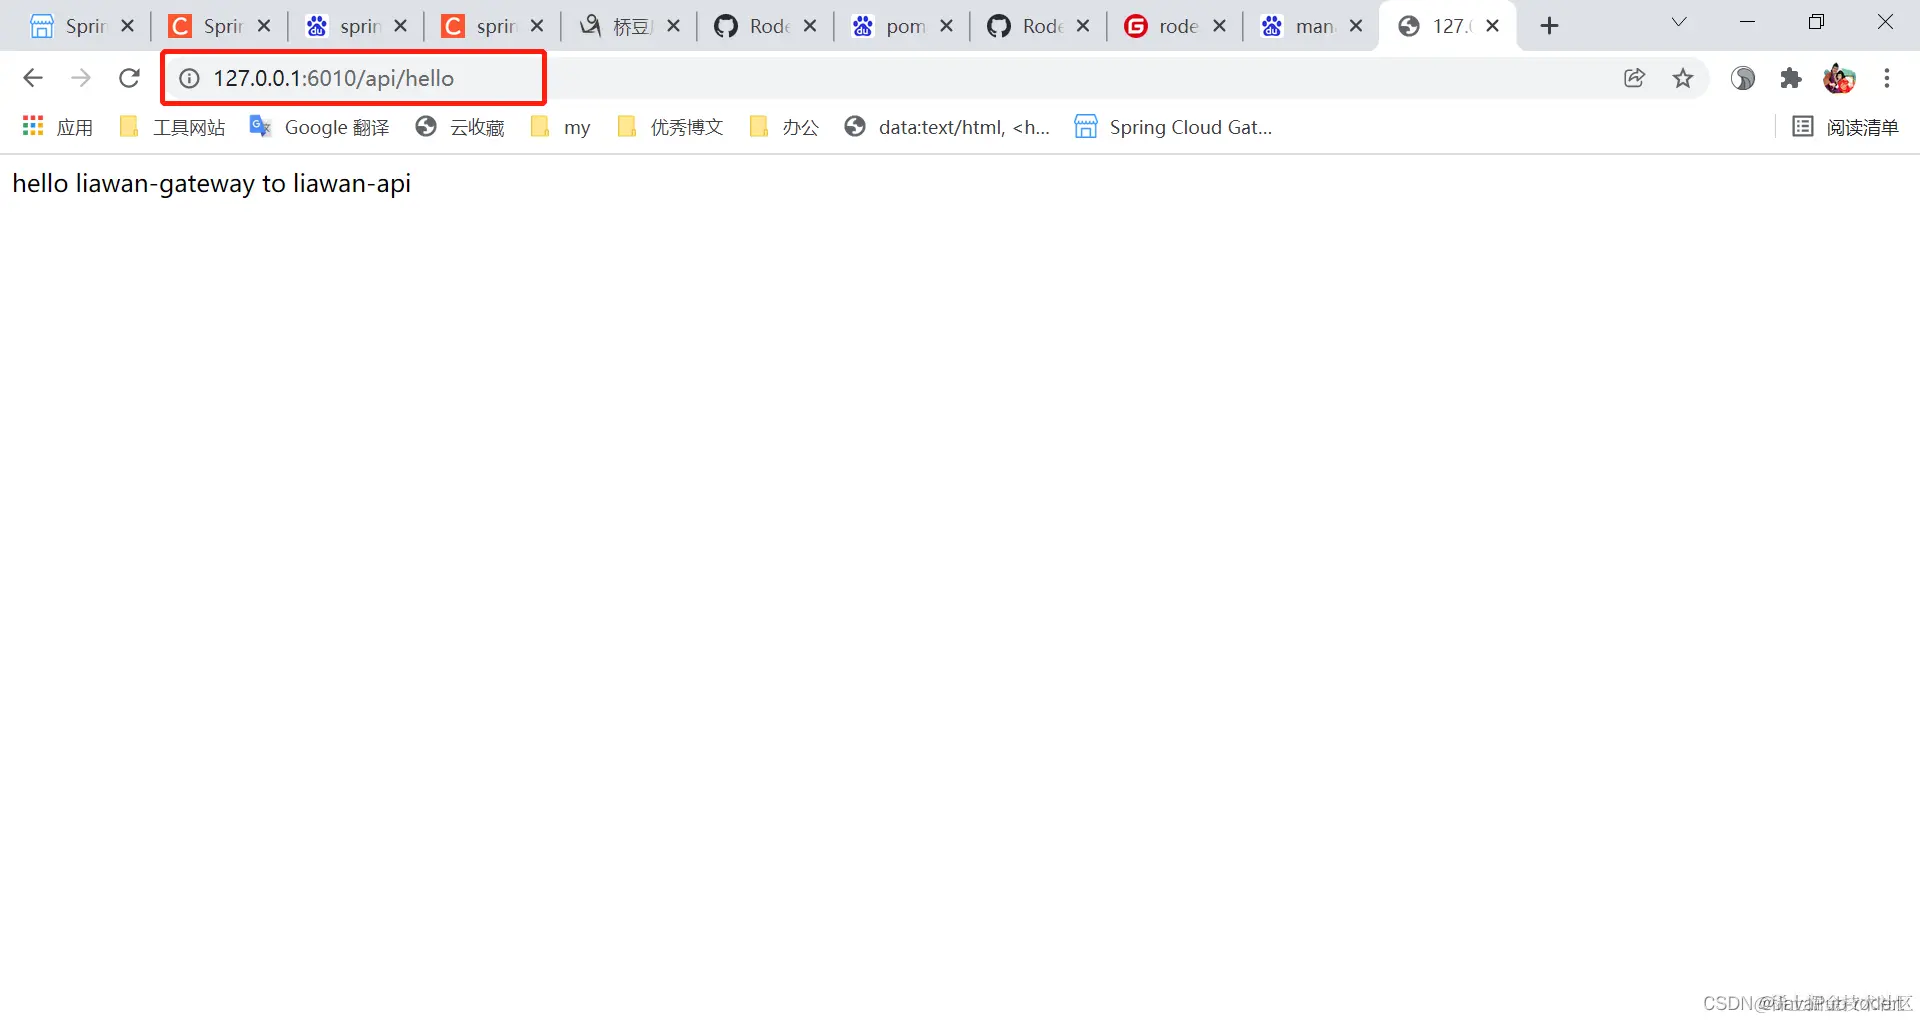Open the 阅读清单 reading list
This screenshot has height=1020, width=1920.
coord(1845,127)
